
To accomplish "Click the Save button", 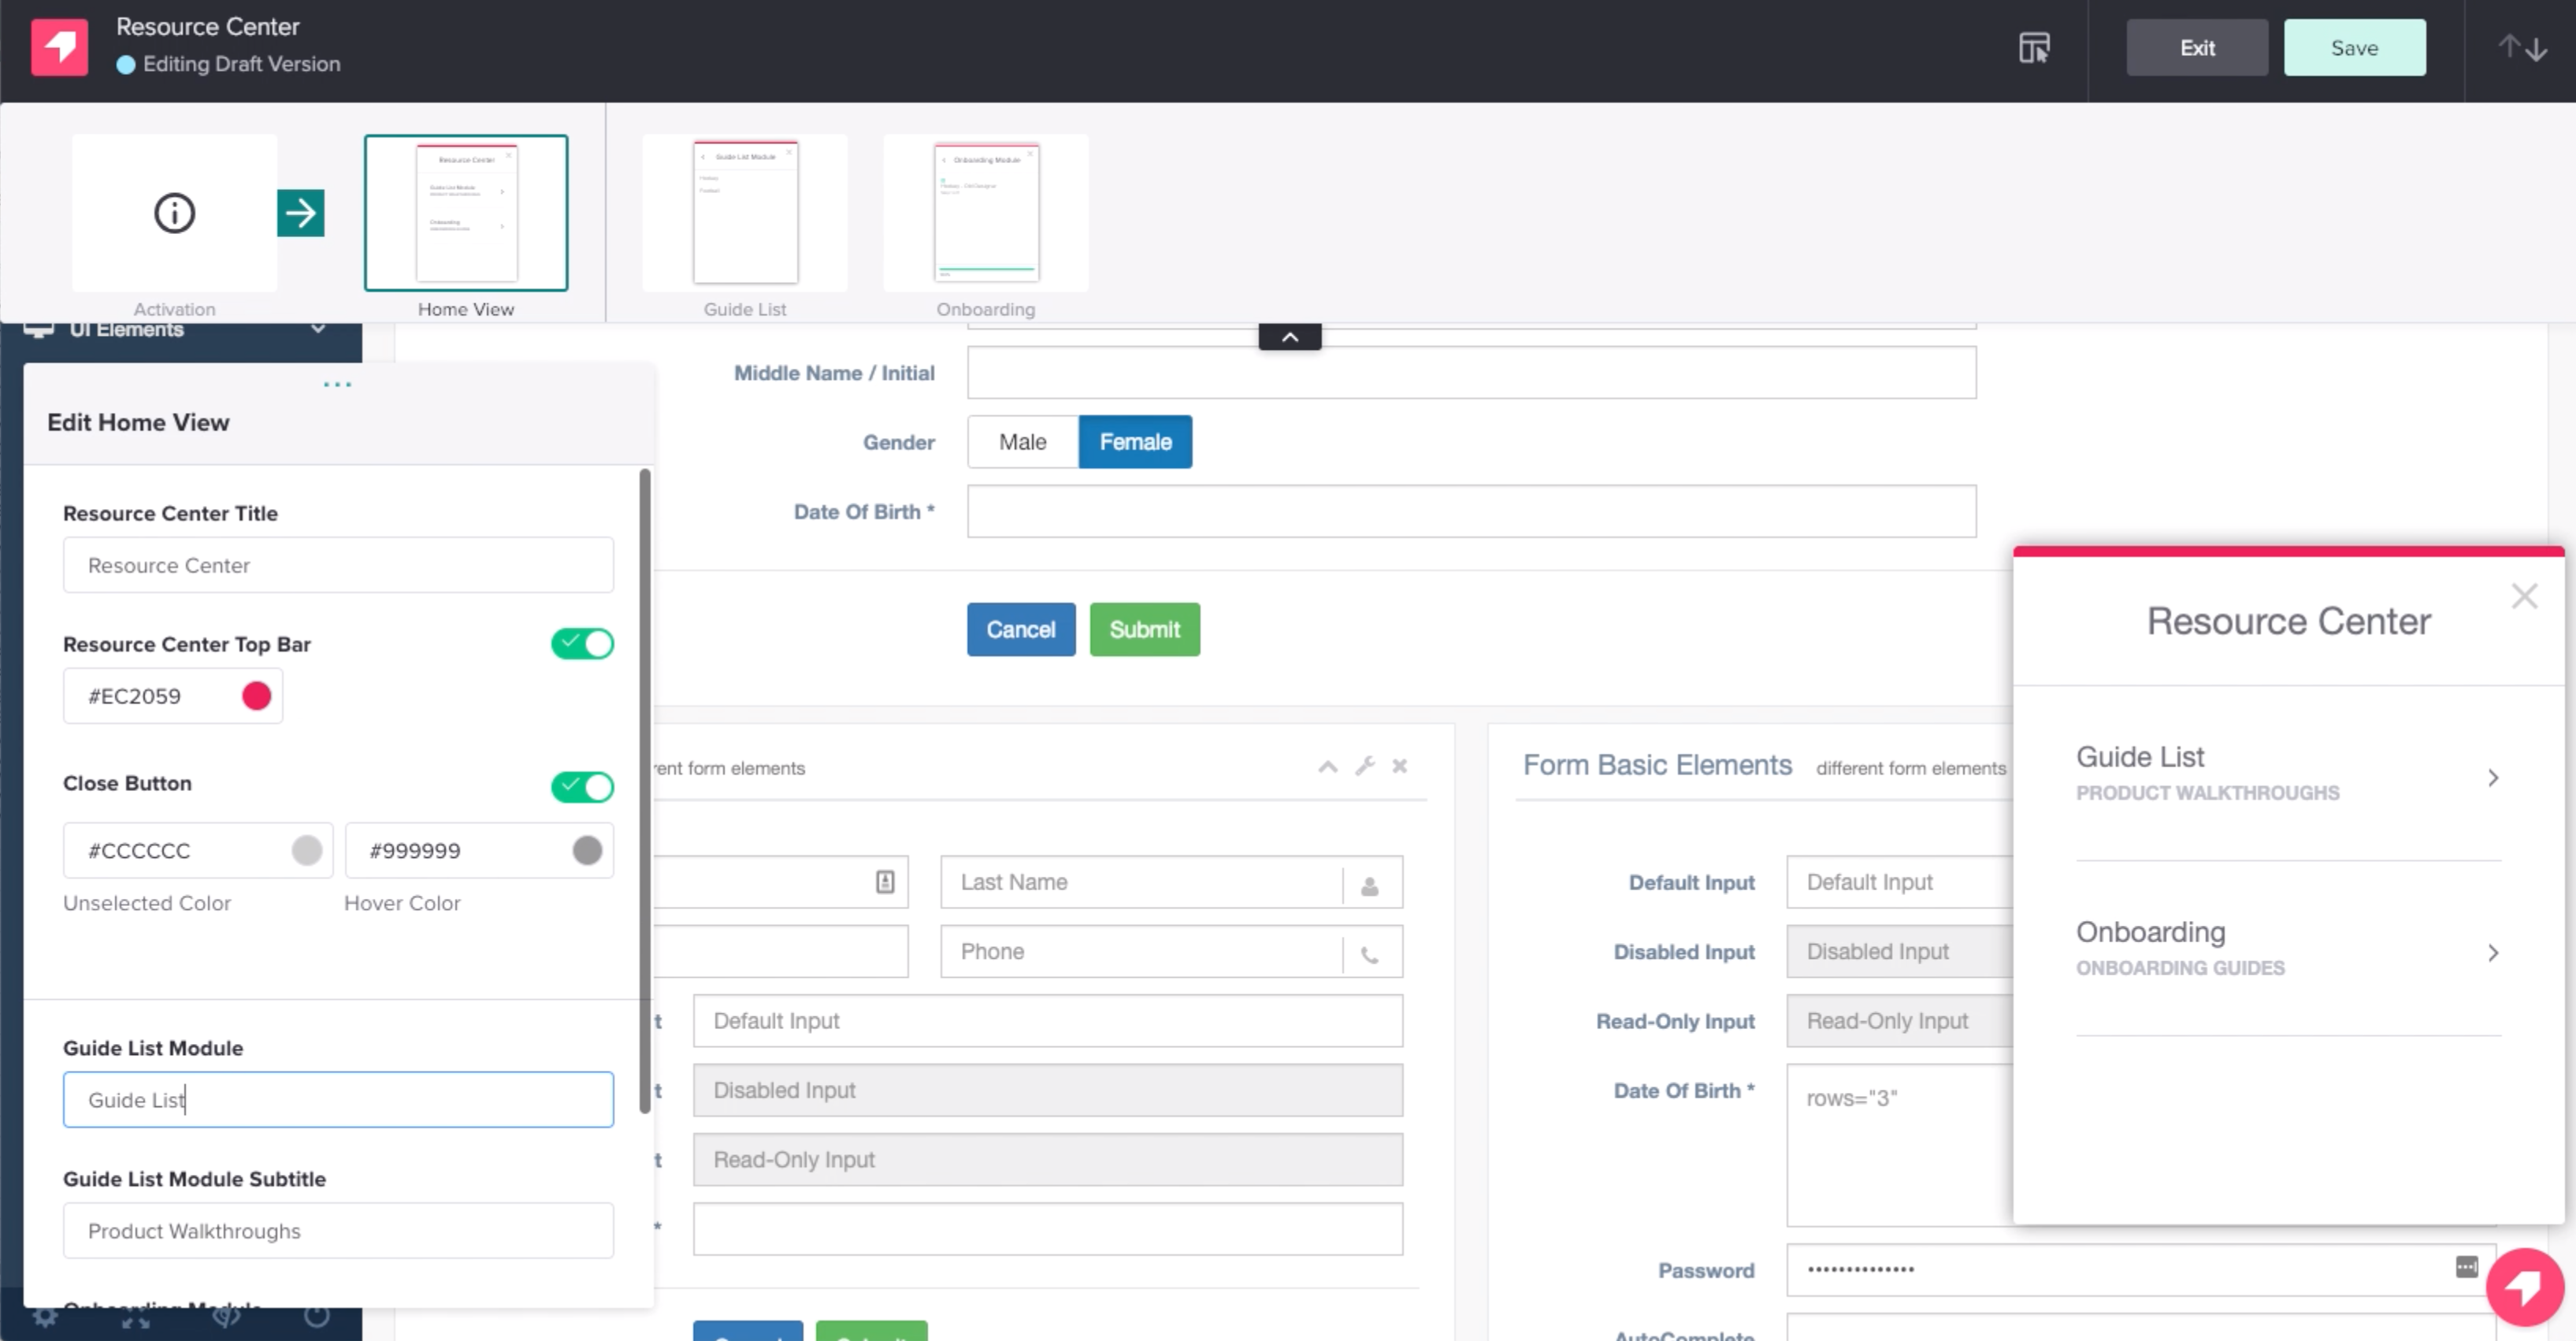I will [2354, 48].
